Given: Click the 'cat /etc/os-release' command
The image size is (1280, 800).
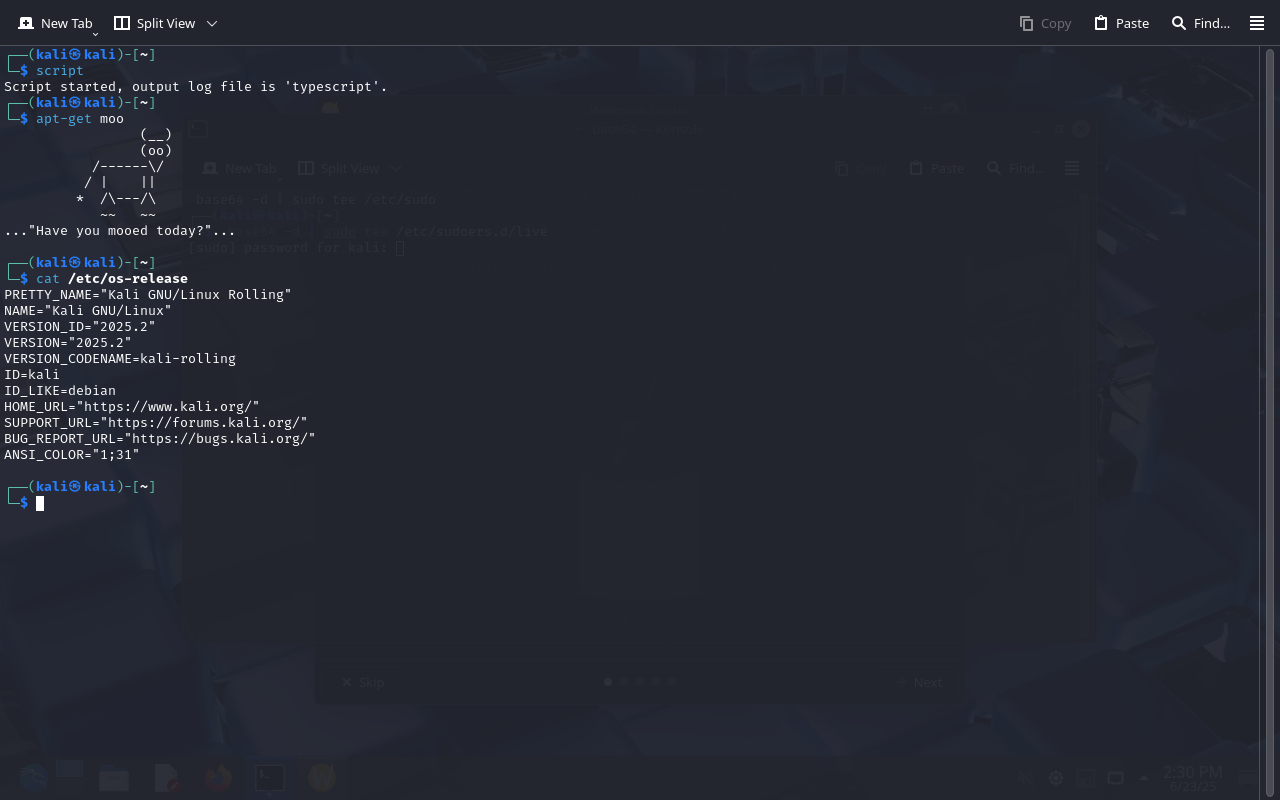Looking at the screenshot, I should point(112,279).
